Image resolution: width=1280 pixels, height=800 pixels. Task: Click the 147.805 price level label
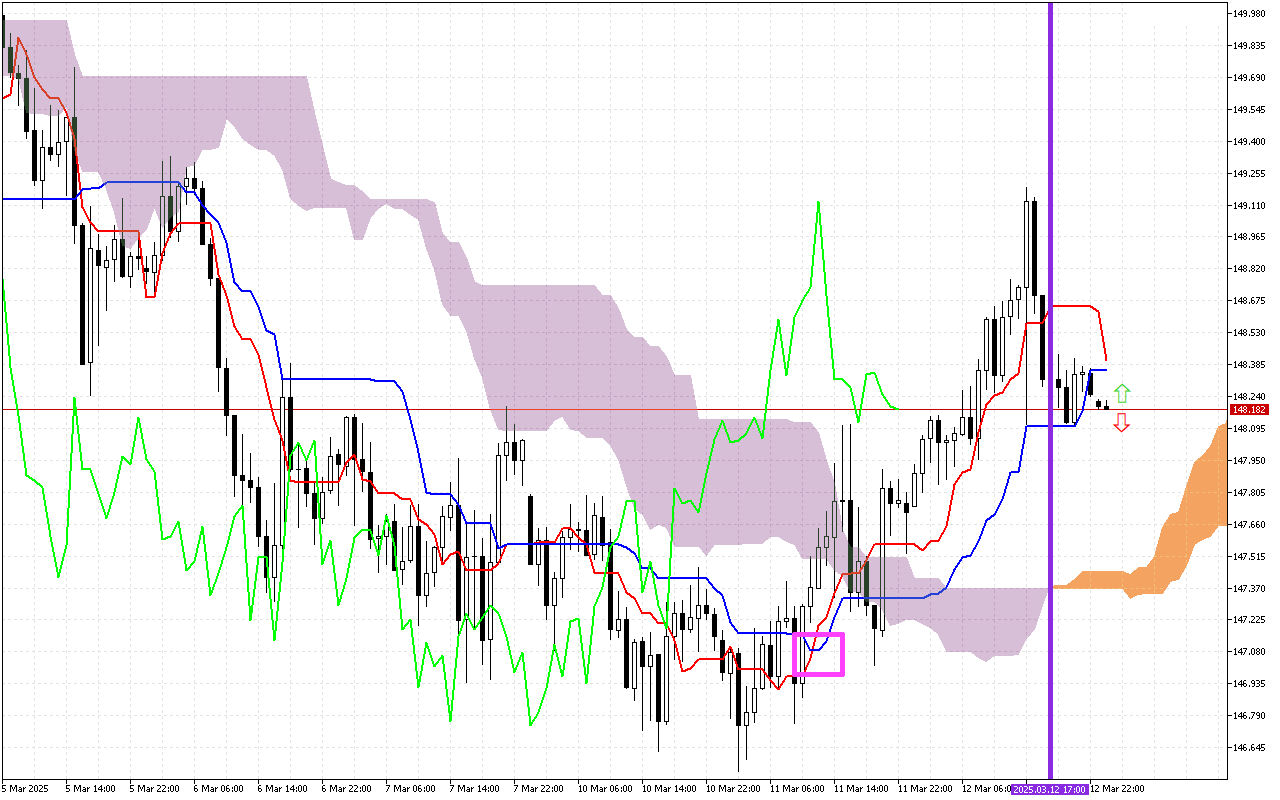pyautogui.click(x=1250, y=493)
